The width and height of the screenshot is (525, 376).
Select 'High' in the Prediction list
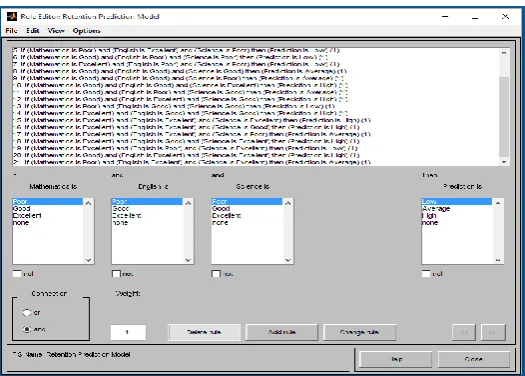tap(457, 216)
